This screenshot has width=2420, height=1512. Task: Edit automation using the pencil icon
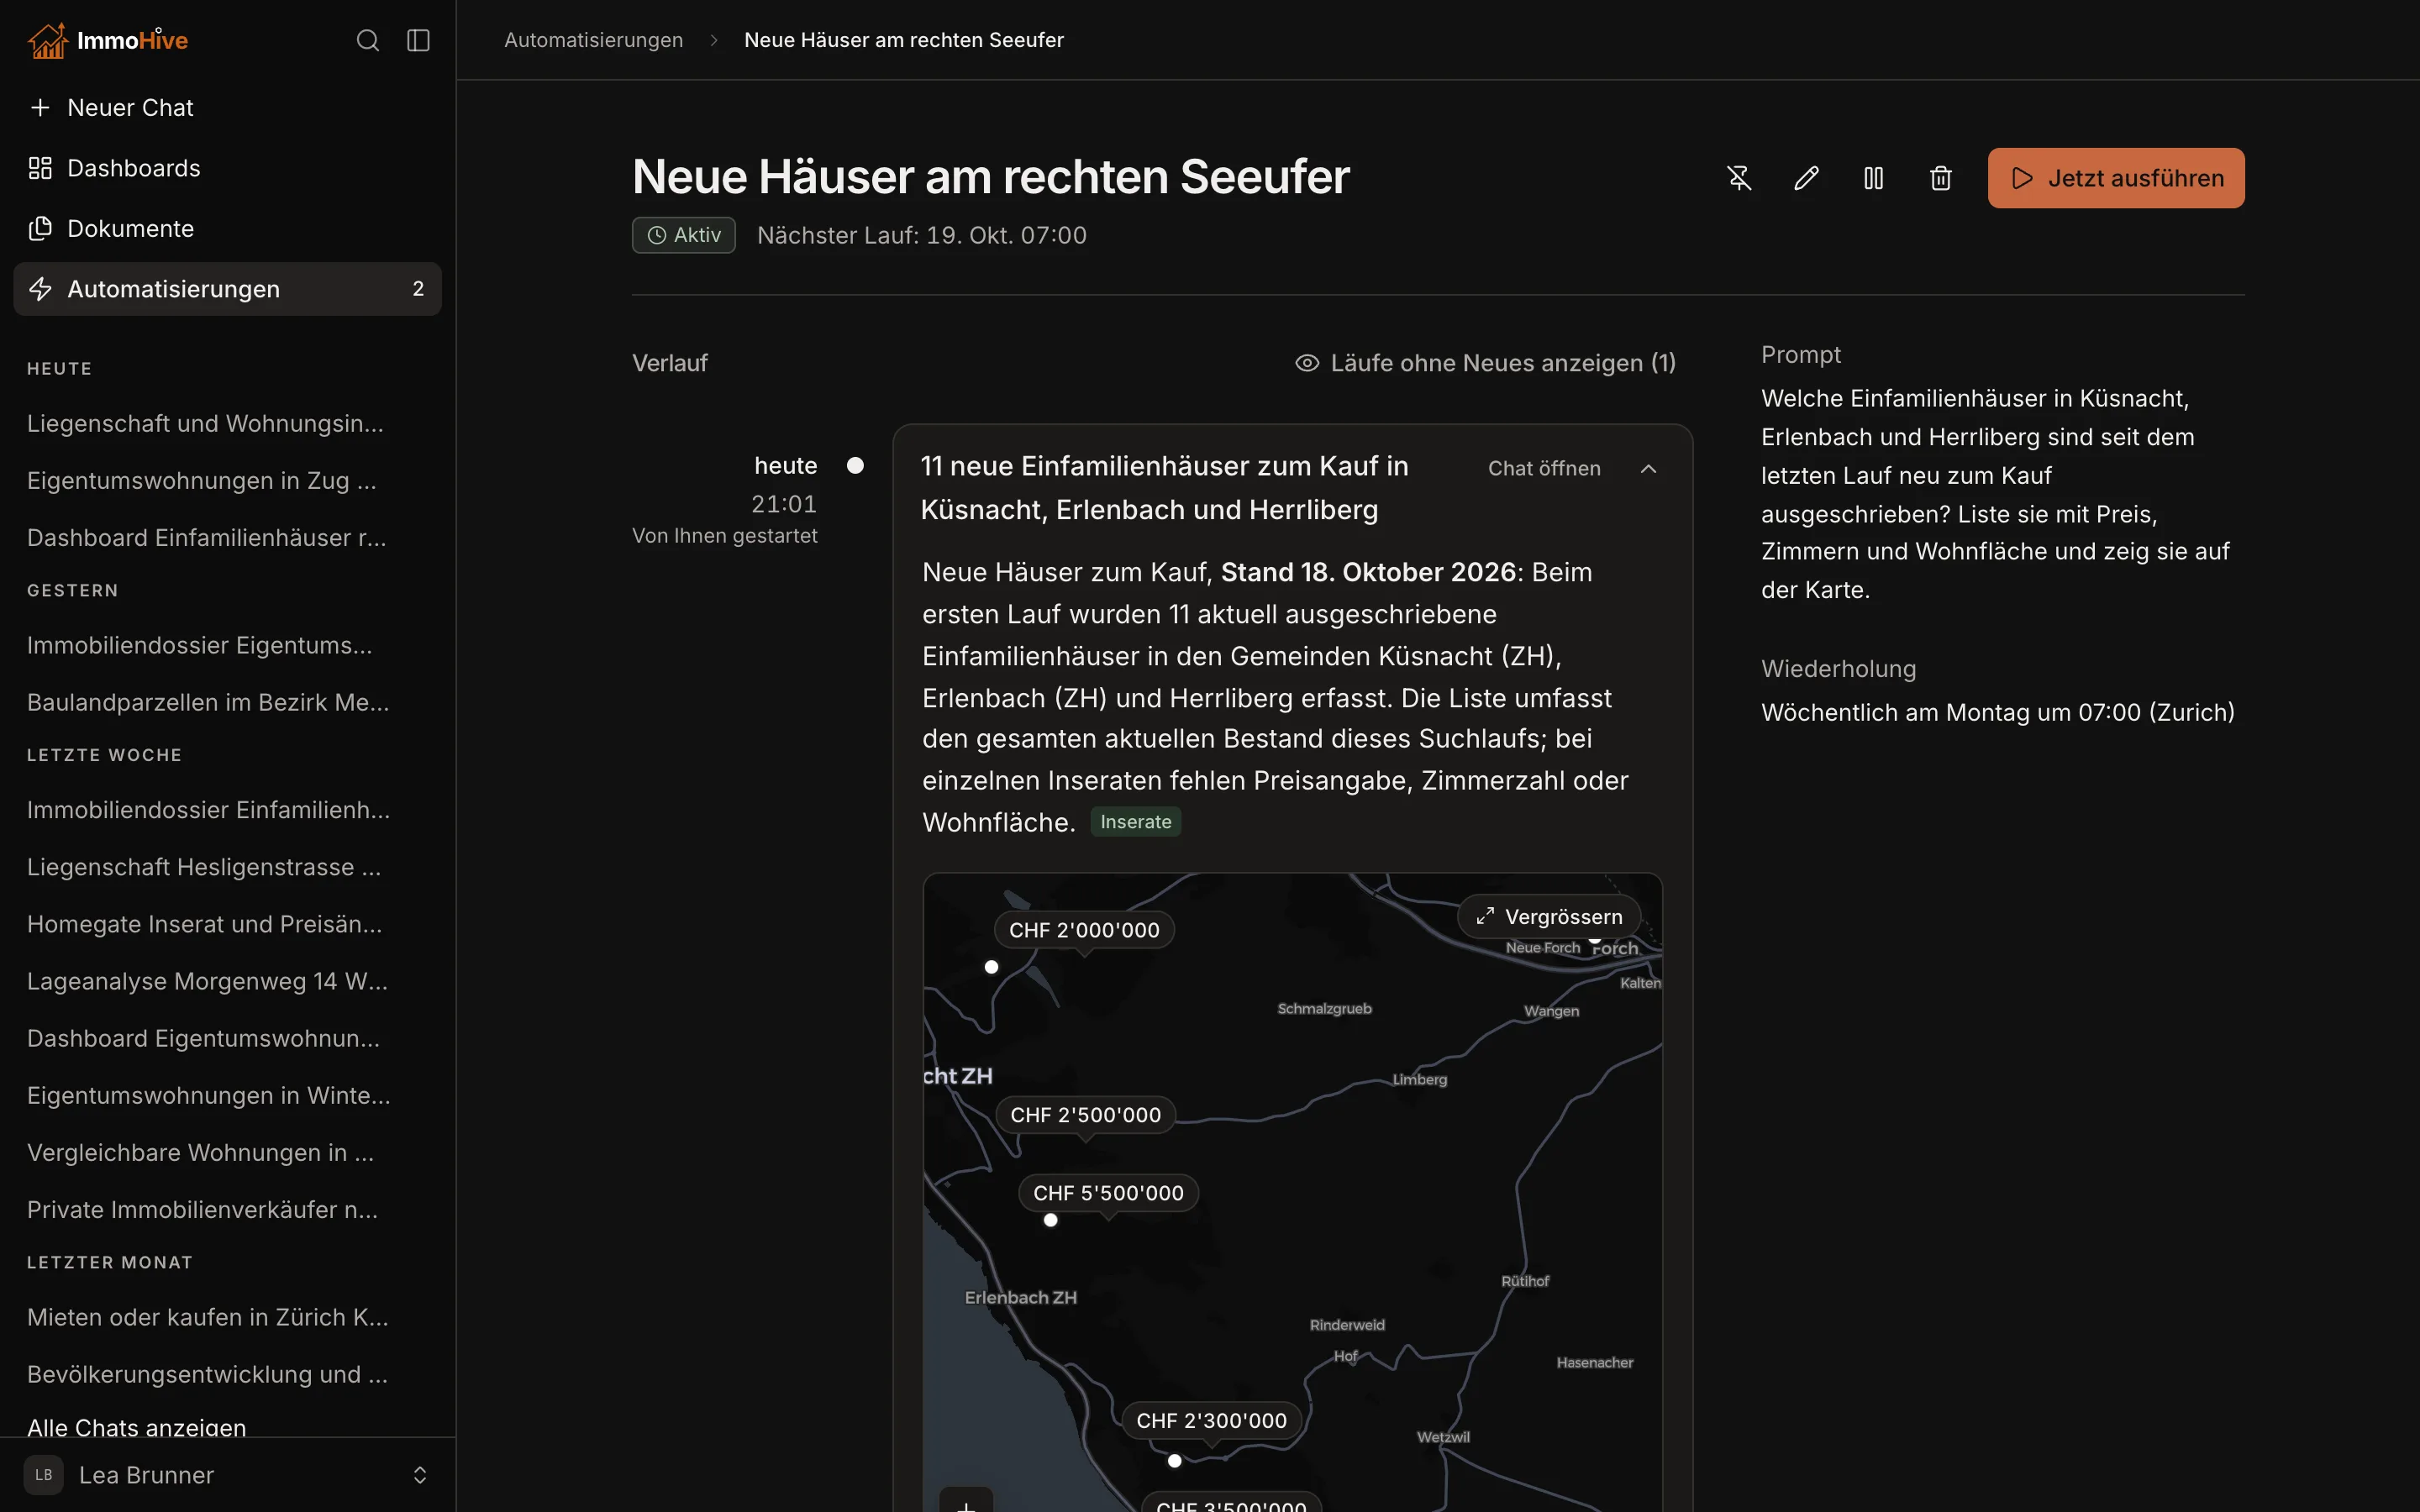pos(1806,178)
